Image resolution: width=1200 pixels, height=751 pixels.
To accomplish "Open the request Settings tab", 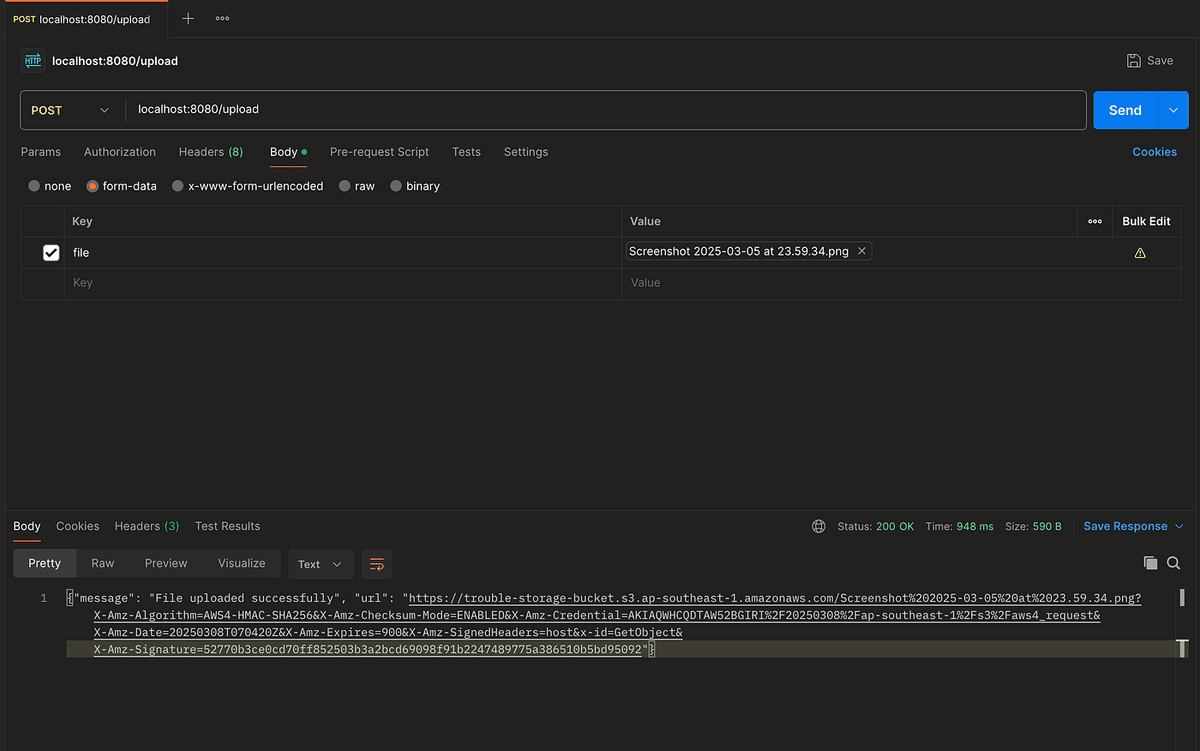I will click(x=526, y=152).
